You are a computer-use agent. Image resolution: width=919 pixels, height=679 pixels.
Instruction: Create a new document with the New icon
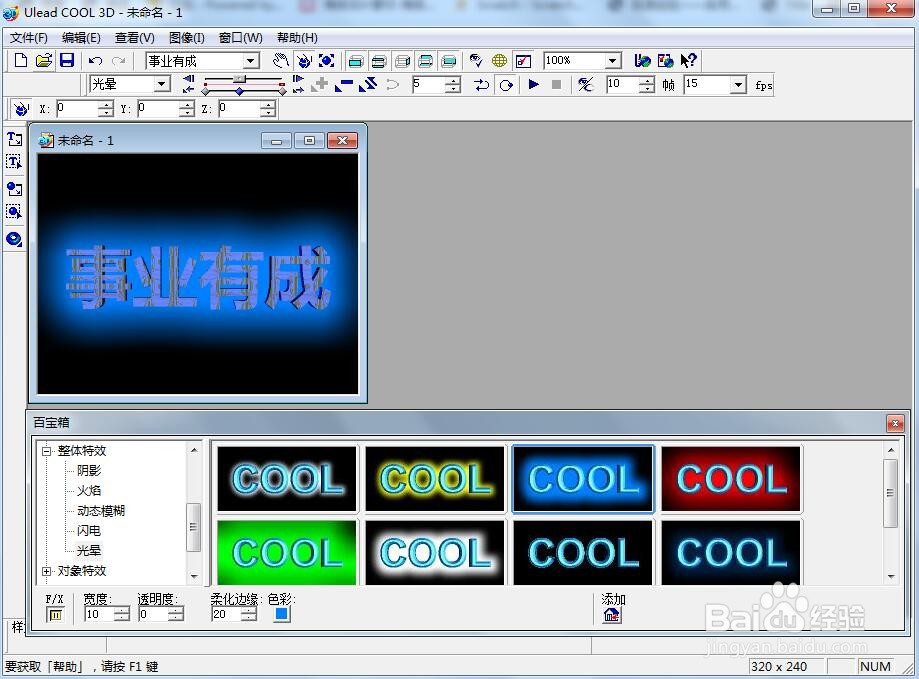(21, 60)
